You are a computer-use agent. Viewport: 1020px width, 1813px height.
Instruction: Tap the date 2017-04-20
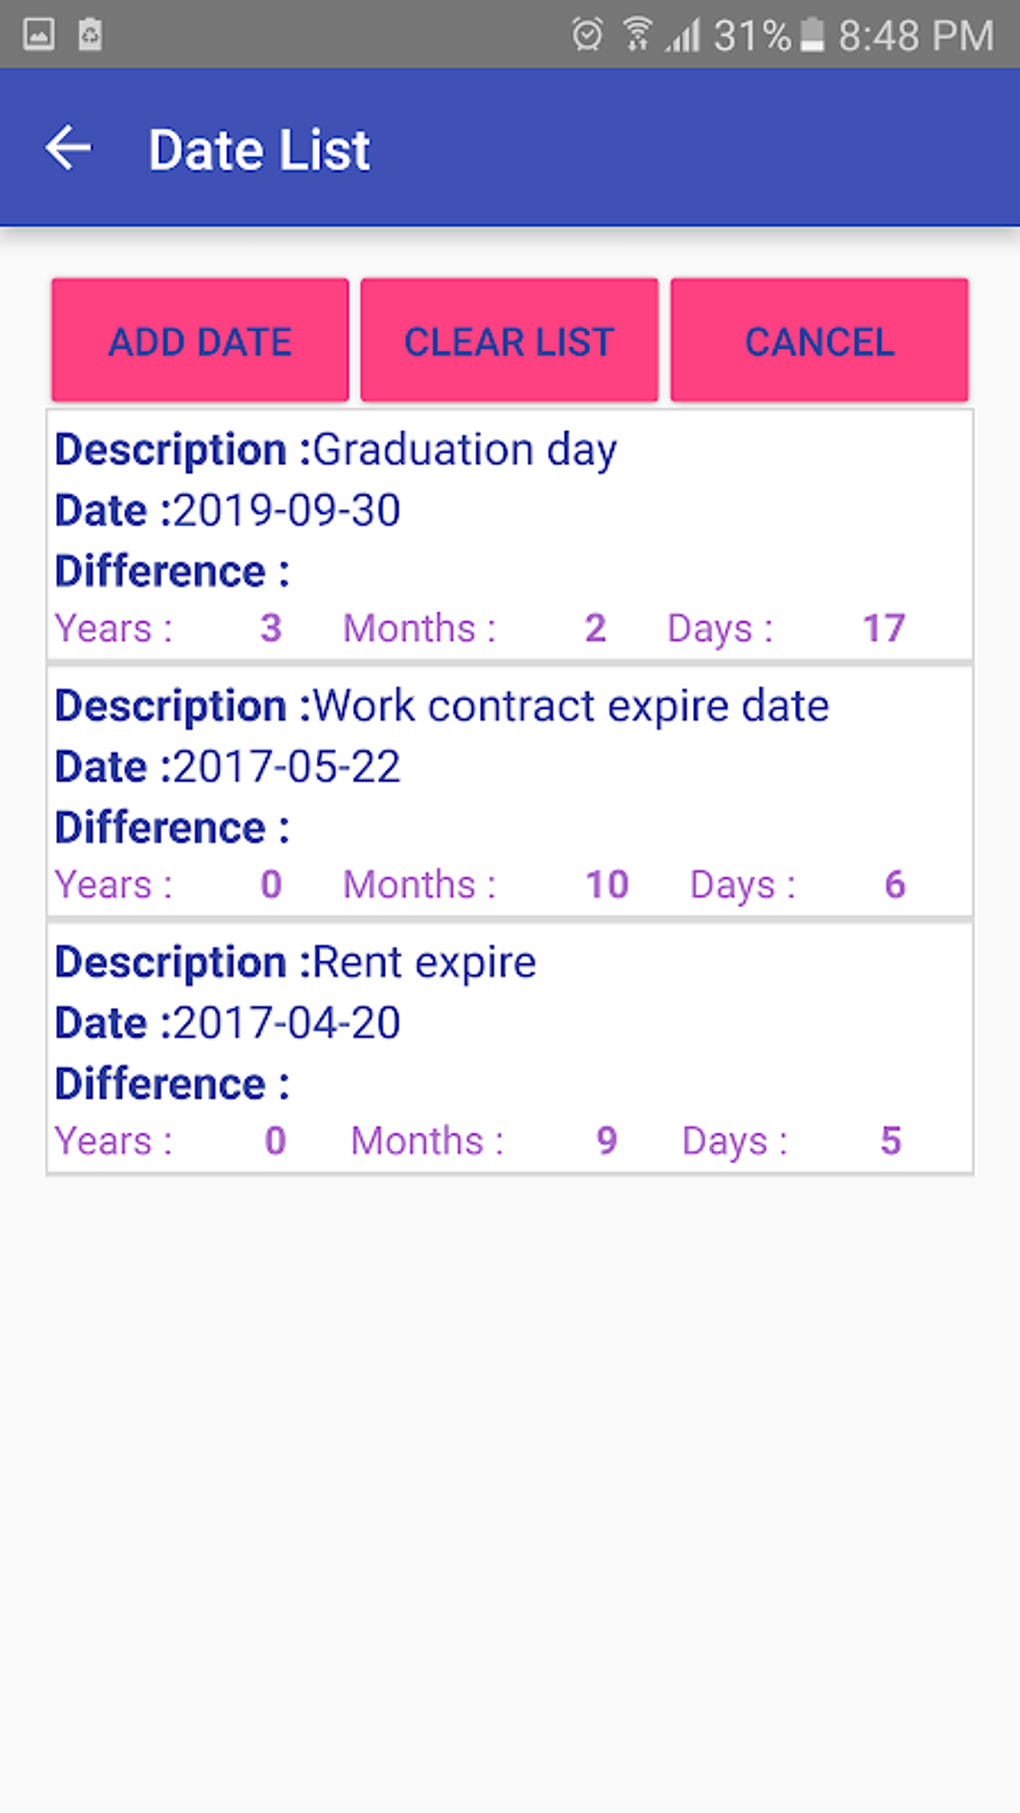pyautogui.click(x=287, y=1023)
